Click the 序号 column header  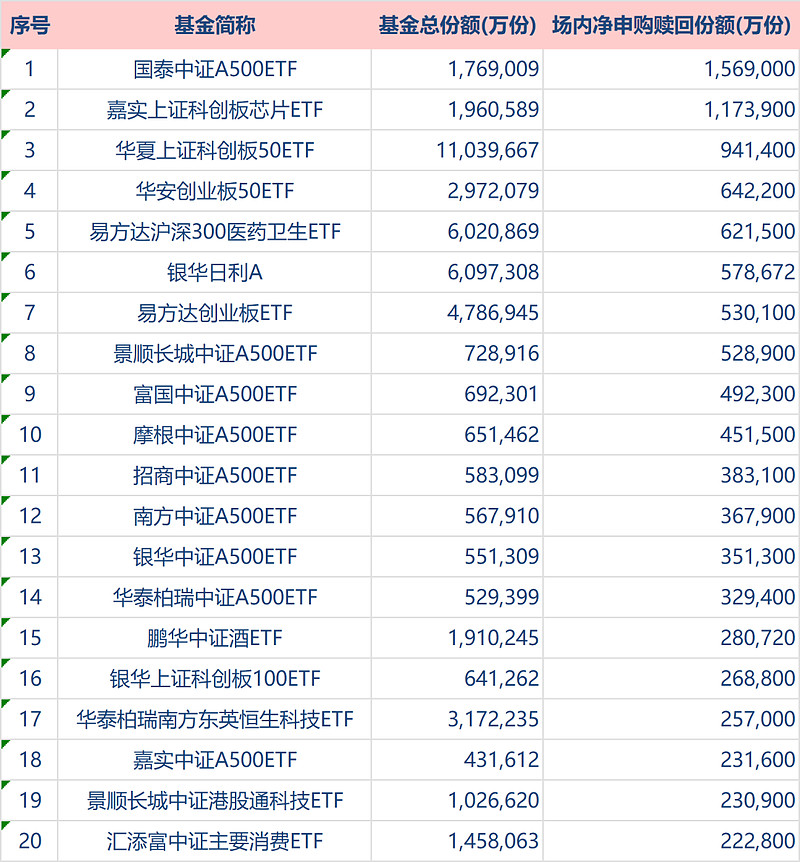coord(30,25)
